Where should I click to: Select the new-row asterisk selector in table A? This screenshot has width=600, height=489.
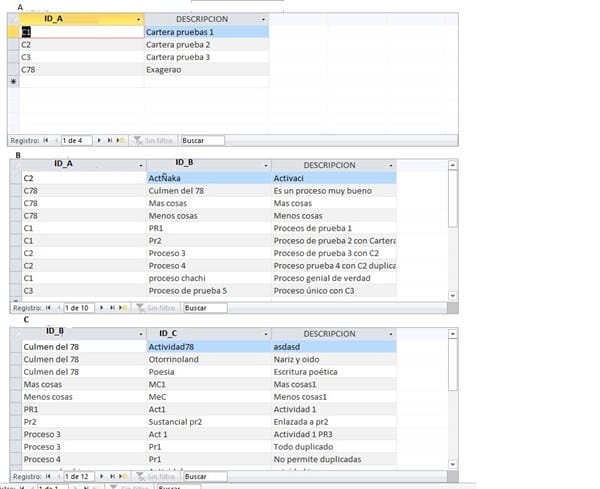click(x=13, y=82)
